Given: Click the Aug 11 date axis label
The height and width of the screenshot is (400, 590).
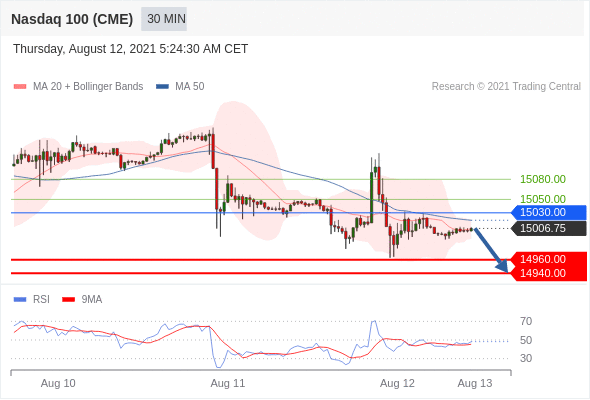Looking at the screenshot, I should point(228,383).
